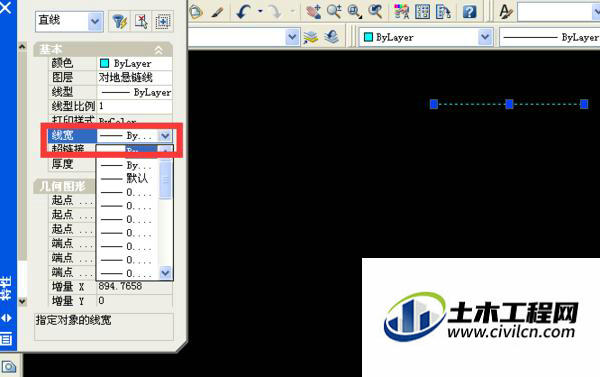The width and height of the screenshot is (600, 377).
Task: Click the 增量 Y value field
Action: pos(134,301)
